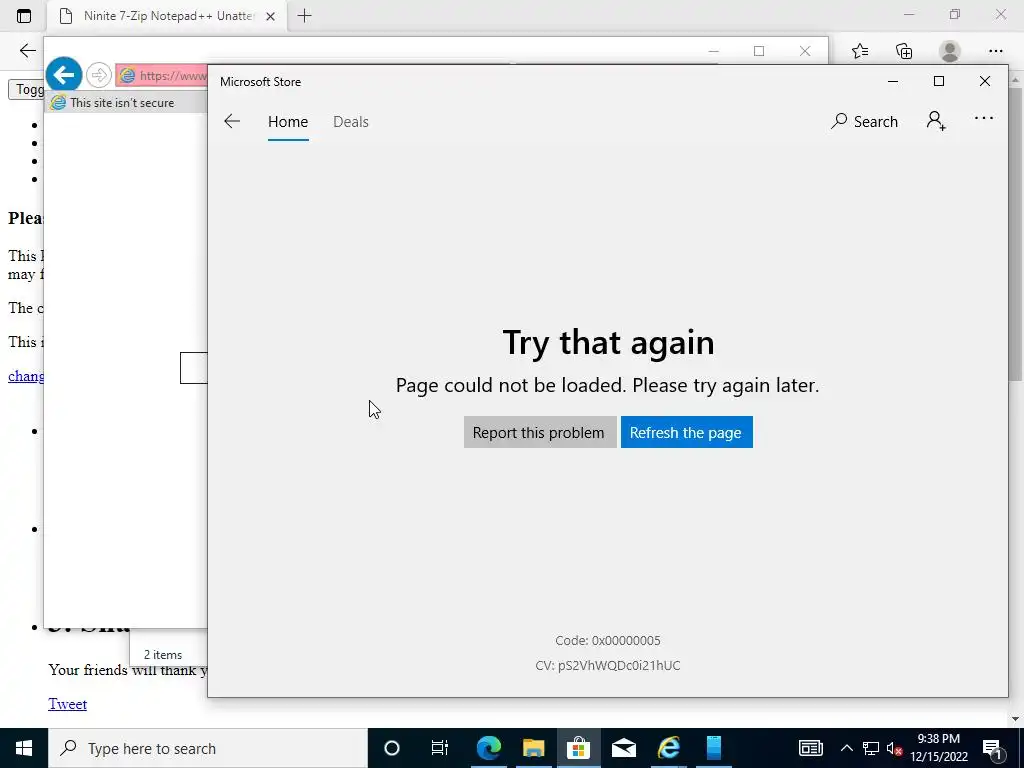This screenshot has width=1024, height=768.
Task: Click the 'This site isn't secure' tab
Action: coord(127,103)
